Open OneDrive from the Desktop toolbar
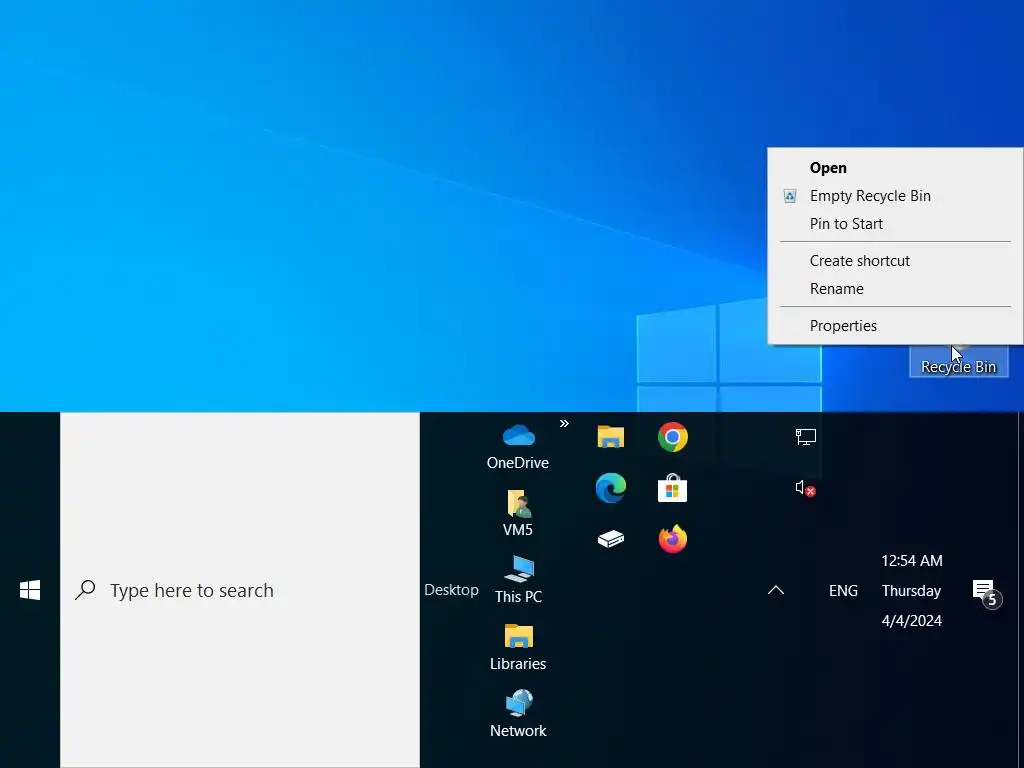The image size is (1024, 768). pyautogui.click(x=518, y=447)
